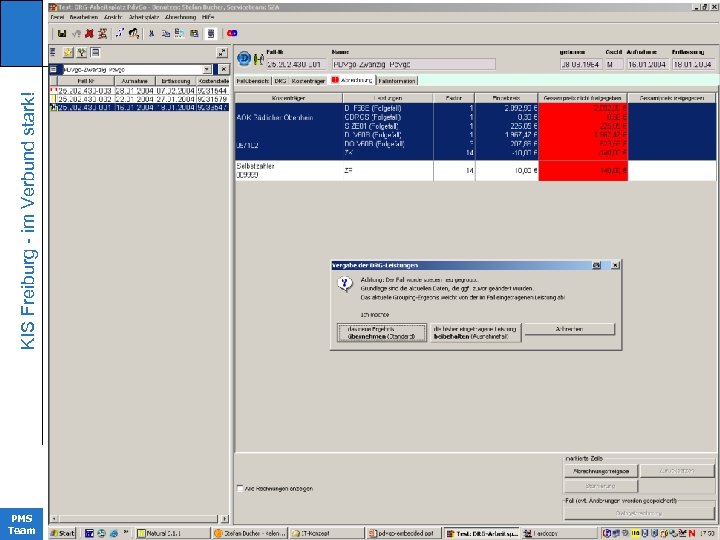The width and height of the screenshot is (720, 540).
Task: Switch to the Kostenträger tab
Action: (308, 81)
